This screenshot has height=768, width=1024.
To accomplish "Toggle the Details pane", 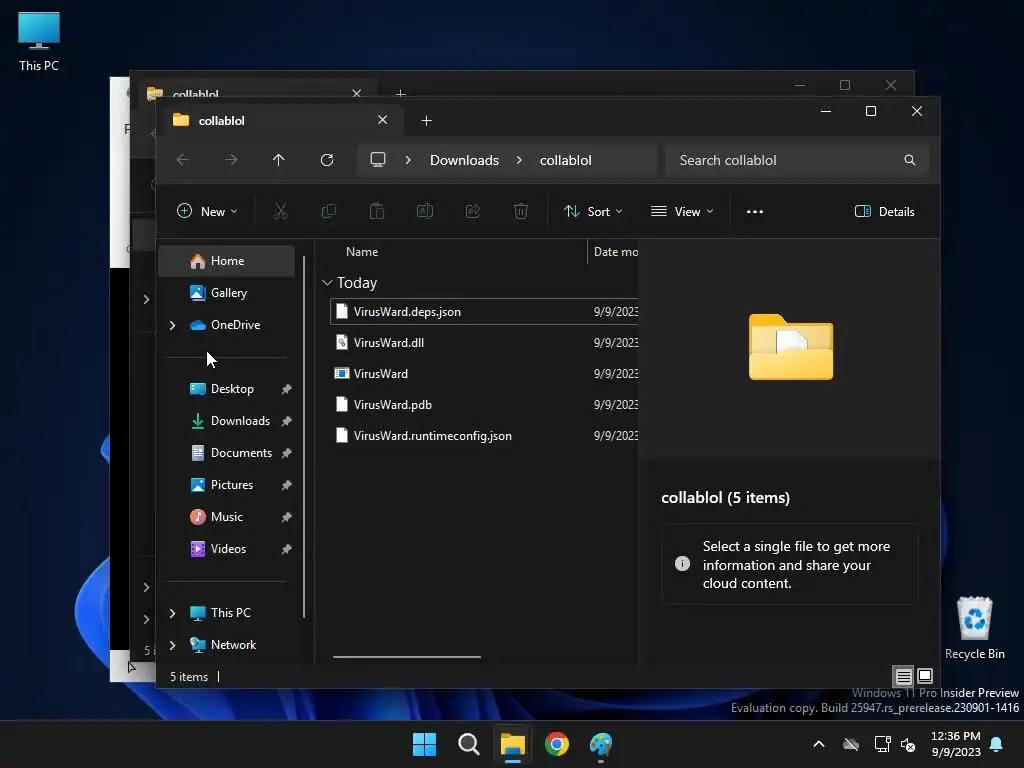I will pyautogui.click(x=884, y=211).
